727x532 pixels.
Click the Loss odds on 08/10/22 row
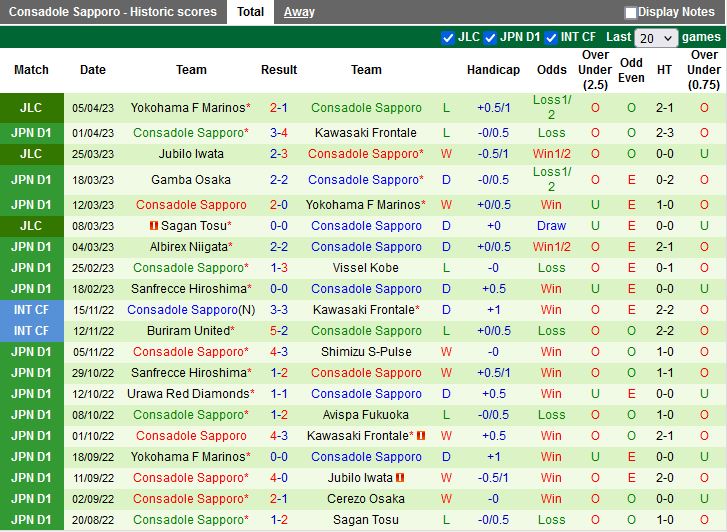click(x=551, y=415)
